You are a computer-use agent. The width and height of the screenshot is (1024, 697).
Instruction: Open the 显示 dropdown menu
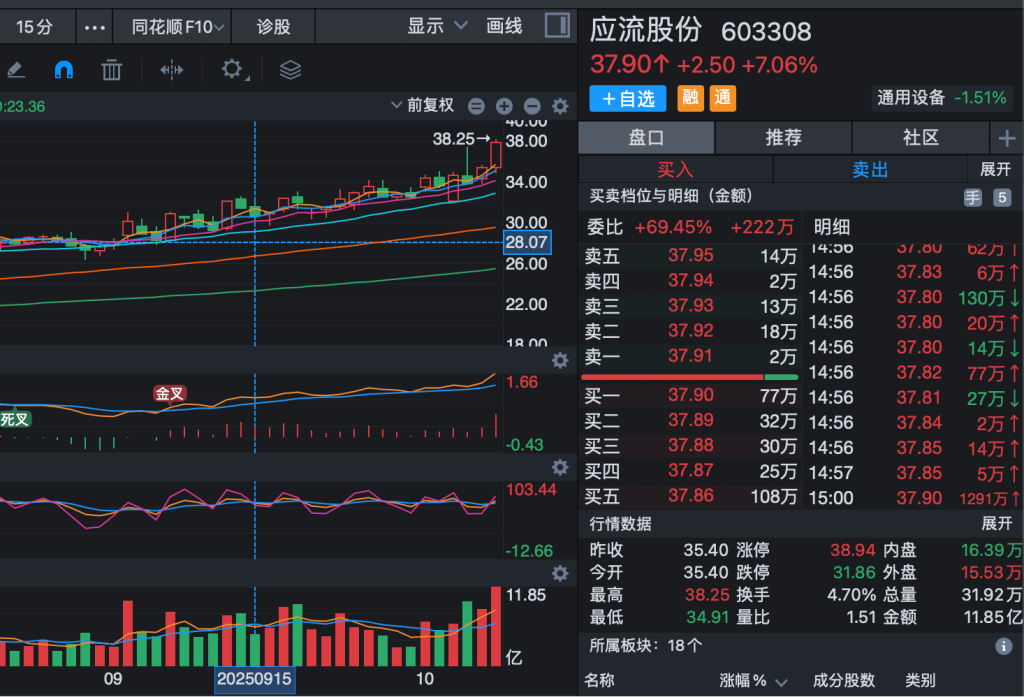pyautogui.click(x=437, y=26)
